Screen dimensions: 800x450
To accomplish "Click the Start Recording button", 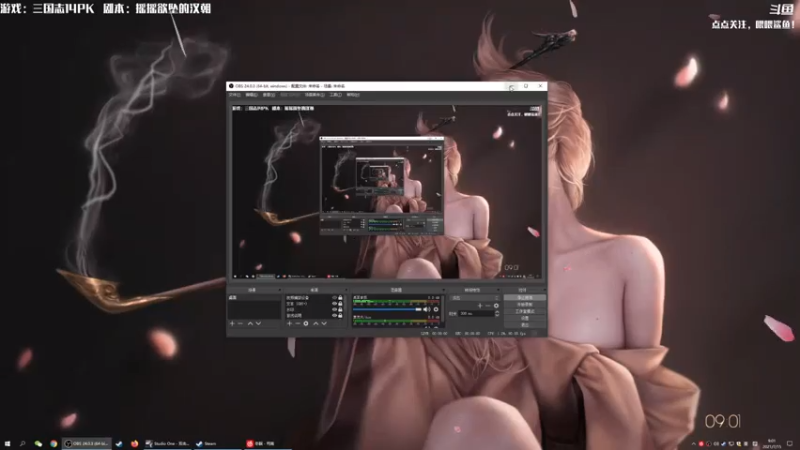I will coord(524,305).
